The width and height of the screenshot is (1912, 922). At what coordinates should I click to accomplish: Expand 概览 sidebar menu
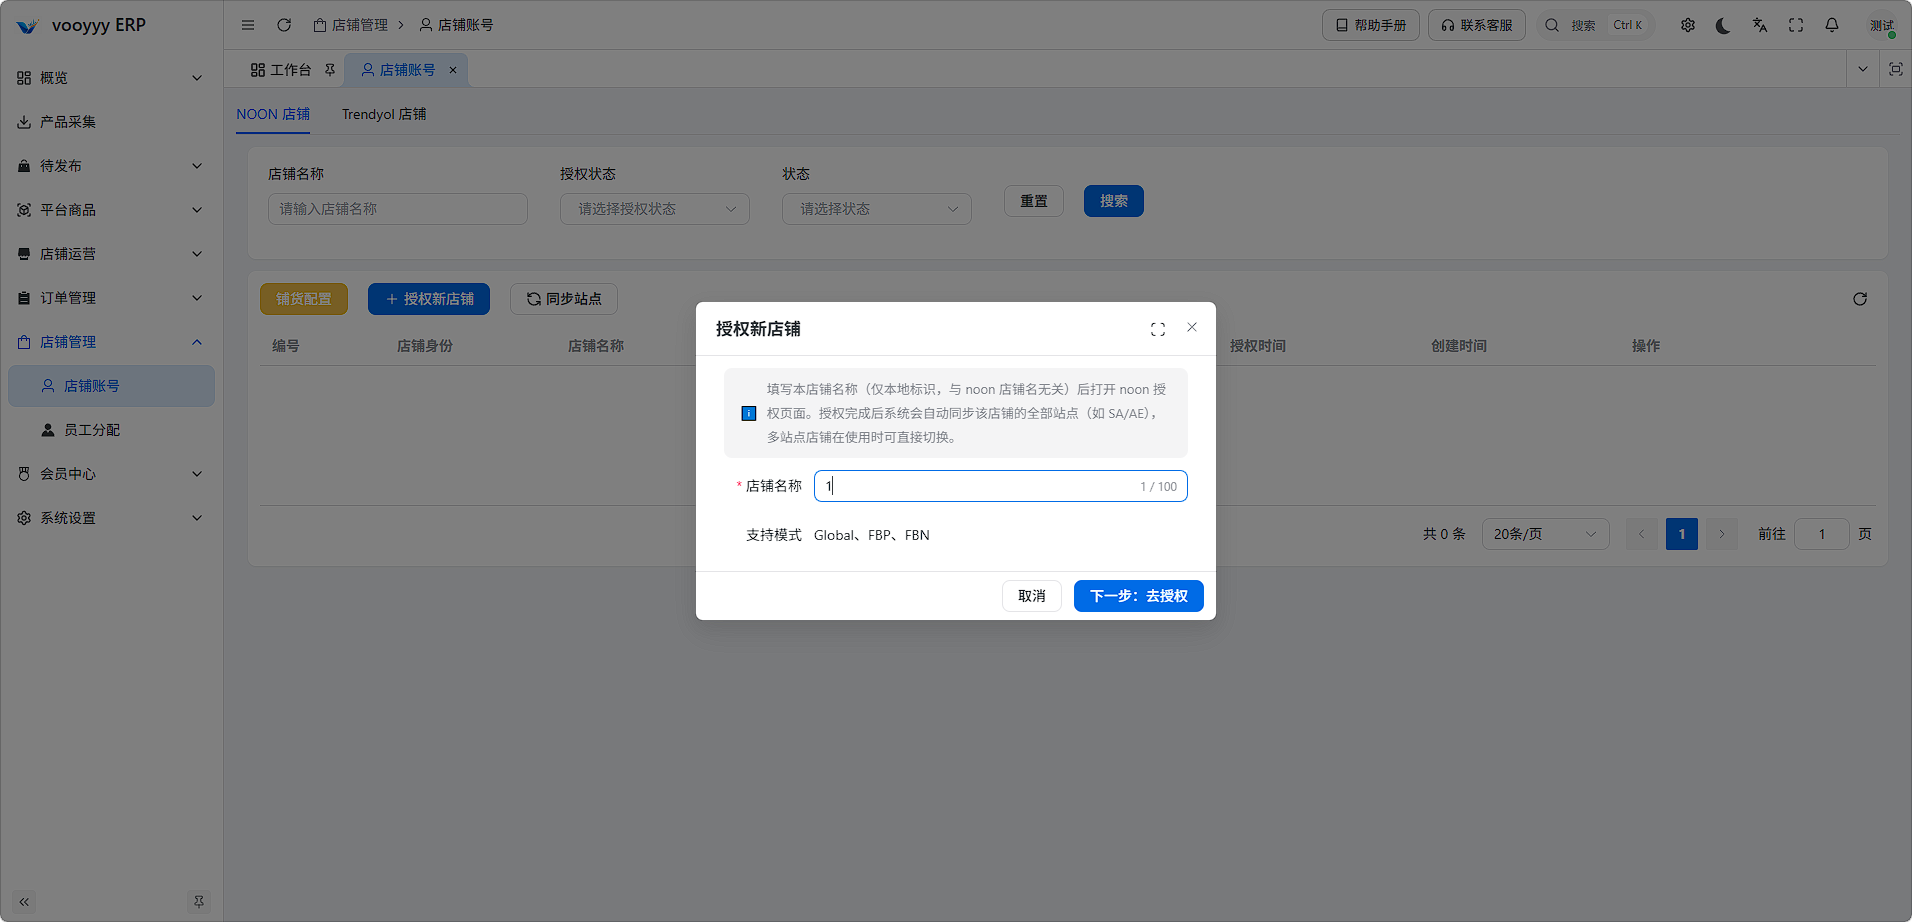coord(111,78)
